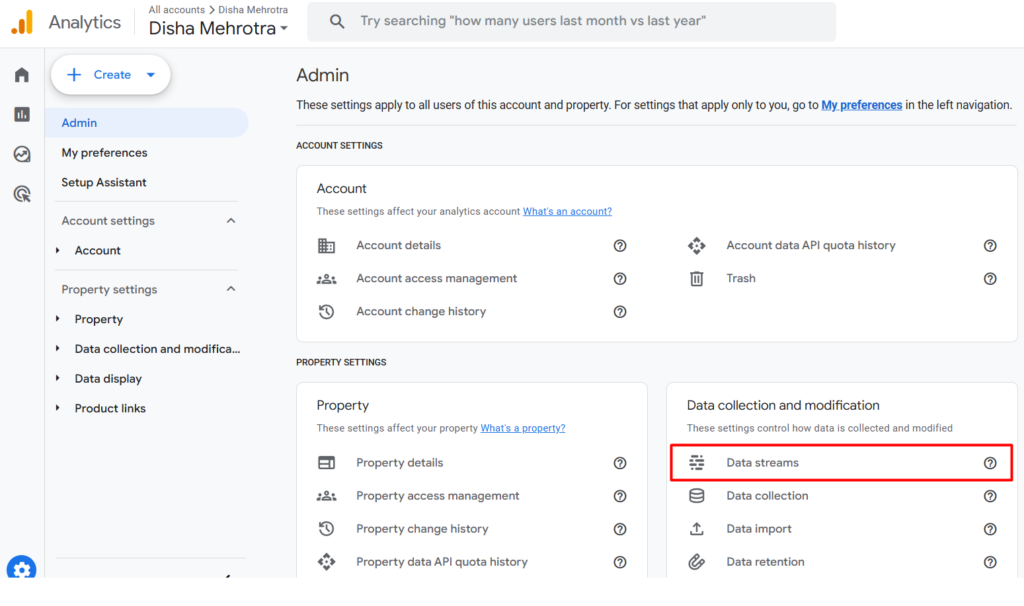This screenshot has height=606, width=1024.
Task: Open the Disha Mehrotra account selector
Action: [x=218, y=29]
